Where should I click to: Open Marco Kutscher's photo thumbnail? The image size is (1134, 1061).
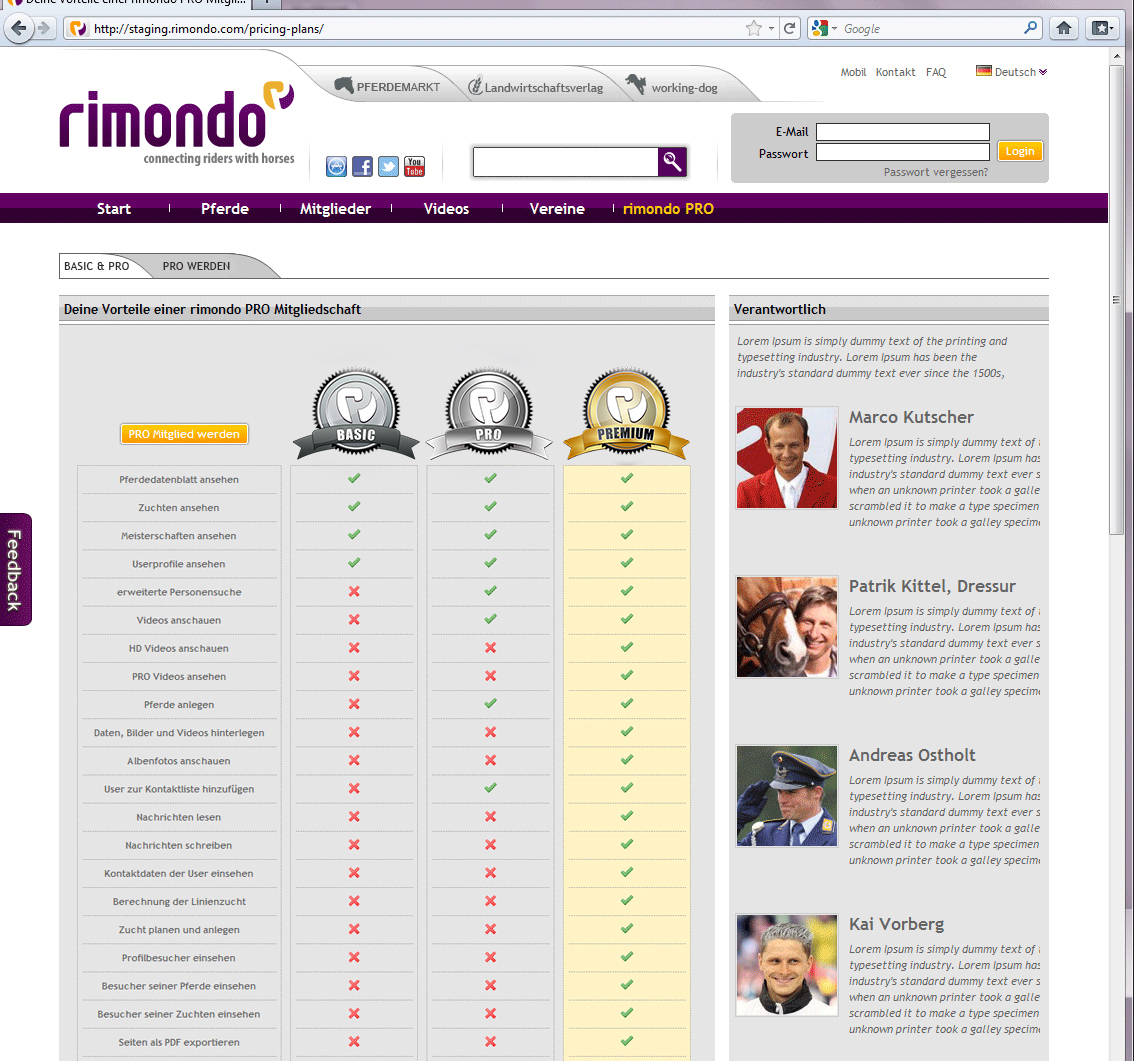pos(787,458)
